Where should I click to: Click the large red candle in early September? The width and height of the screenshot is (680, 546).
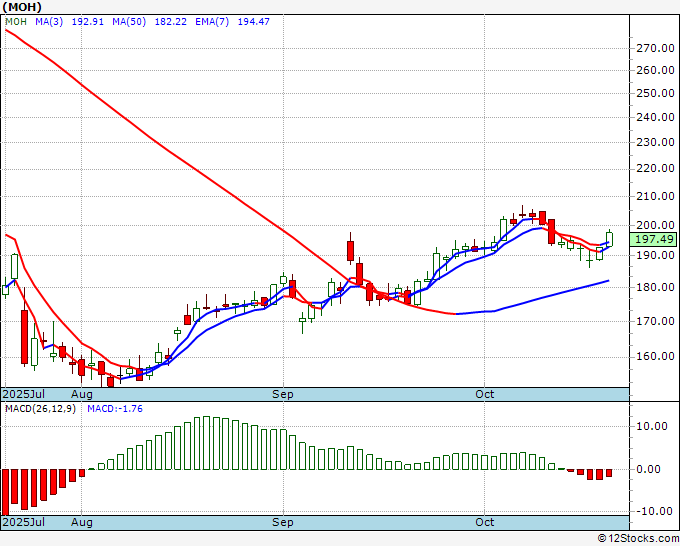[x=351, y=250]
